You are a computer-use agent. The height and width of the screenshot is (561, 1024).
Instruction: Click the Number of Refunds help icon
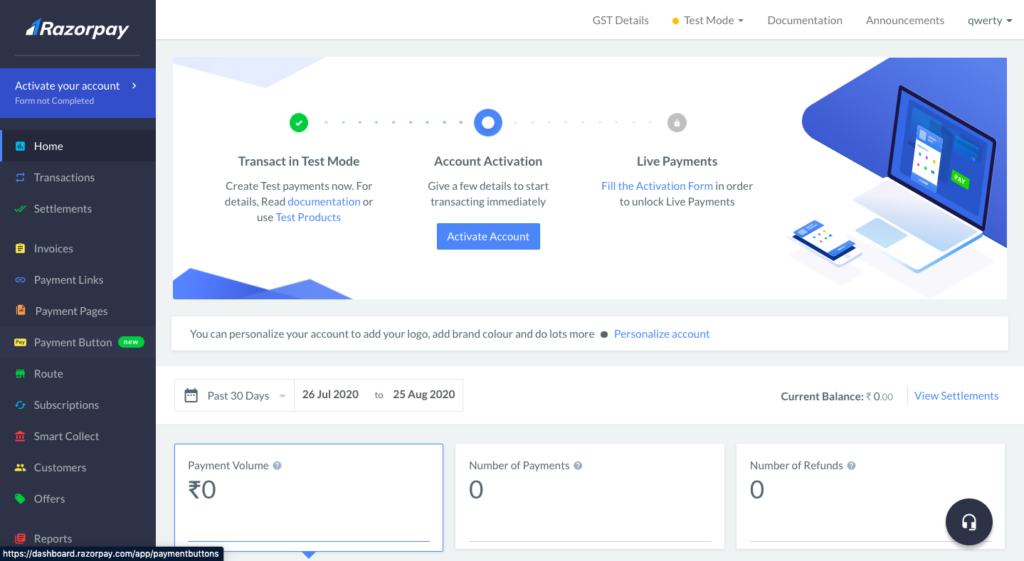(852, 466)
